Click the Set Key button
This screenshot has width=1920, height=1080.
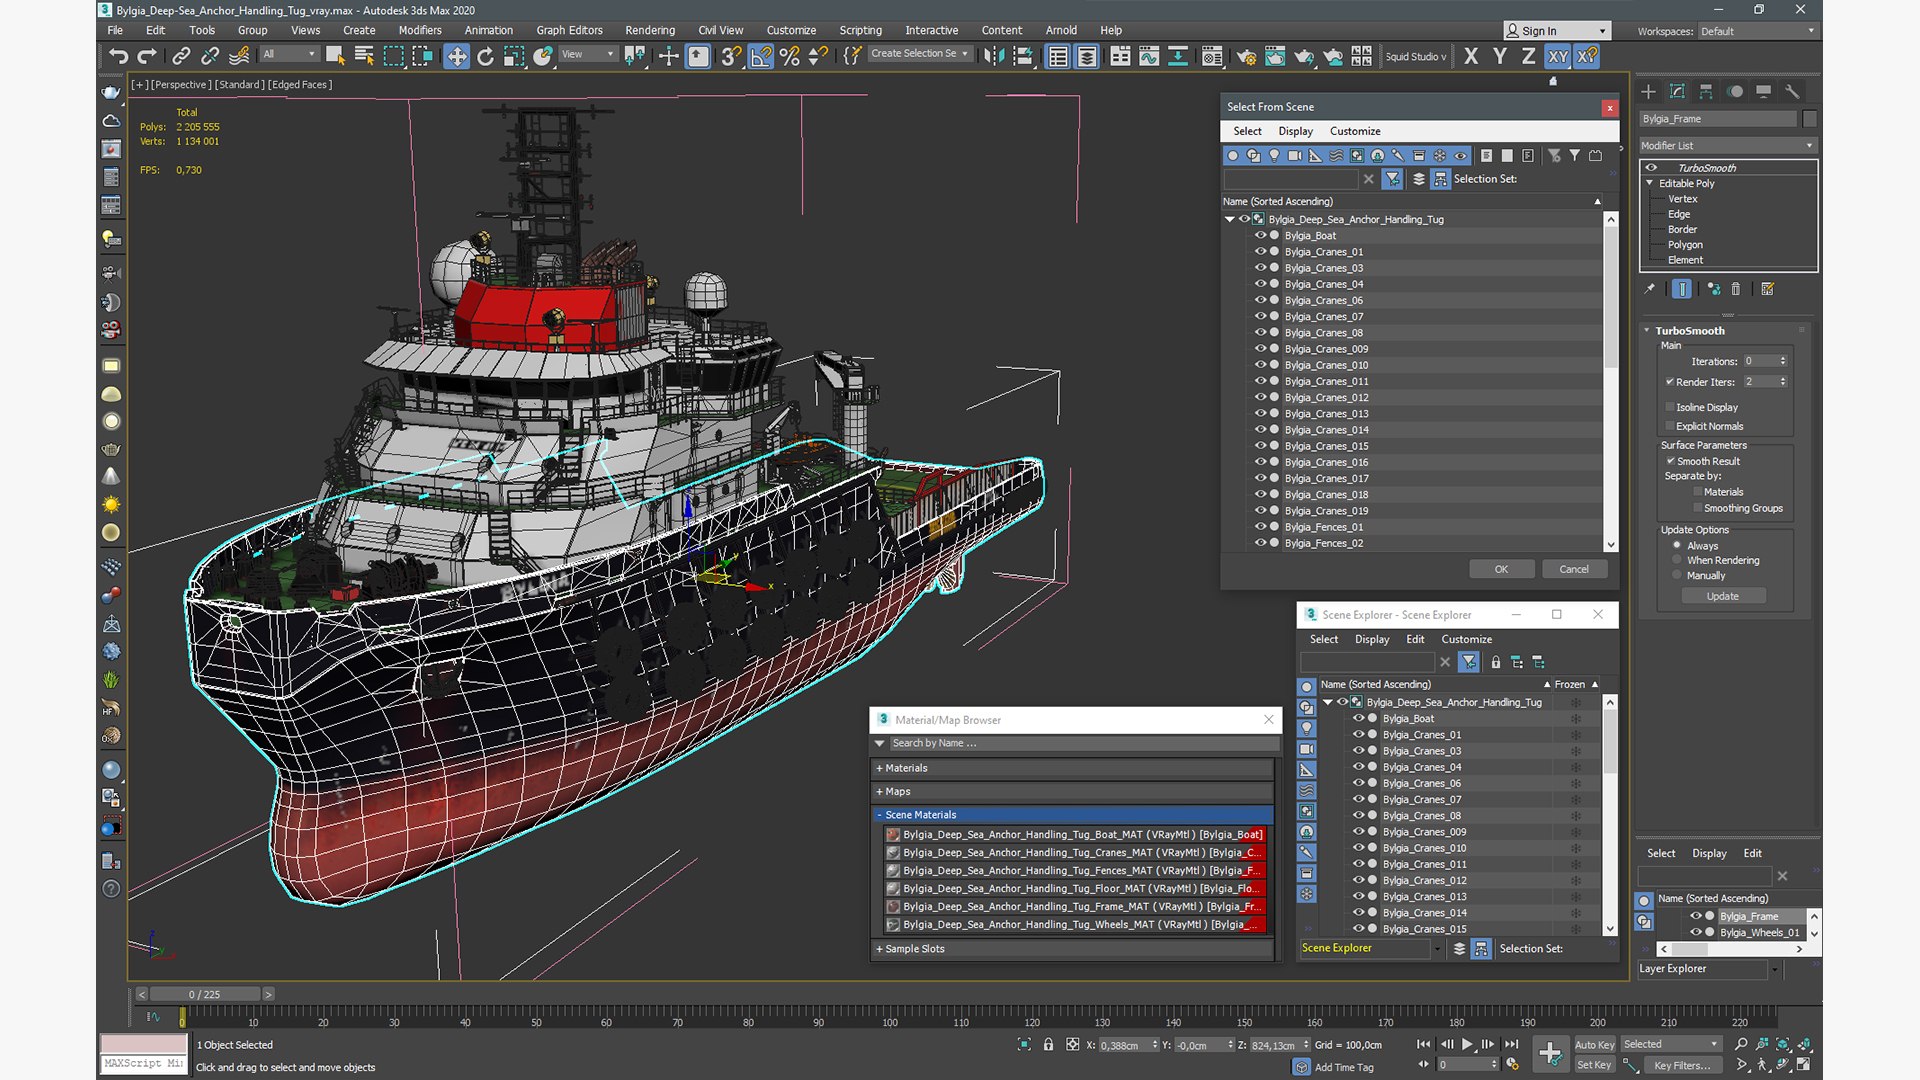tap(1594, 1065)
